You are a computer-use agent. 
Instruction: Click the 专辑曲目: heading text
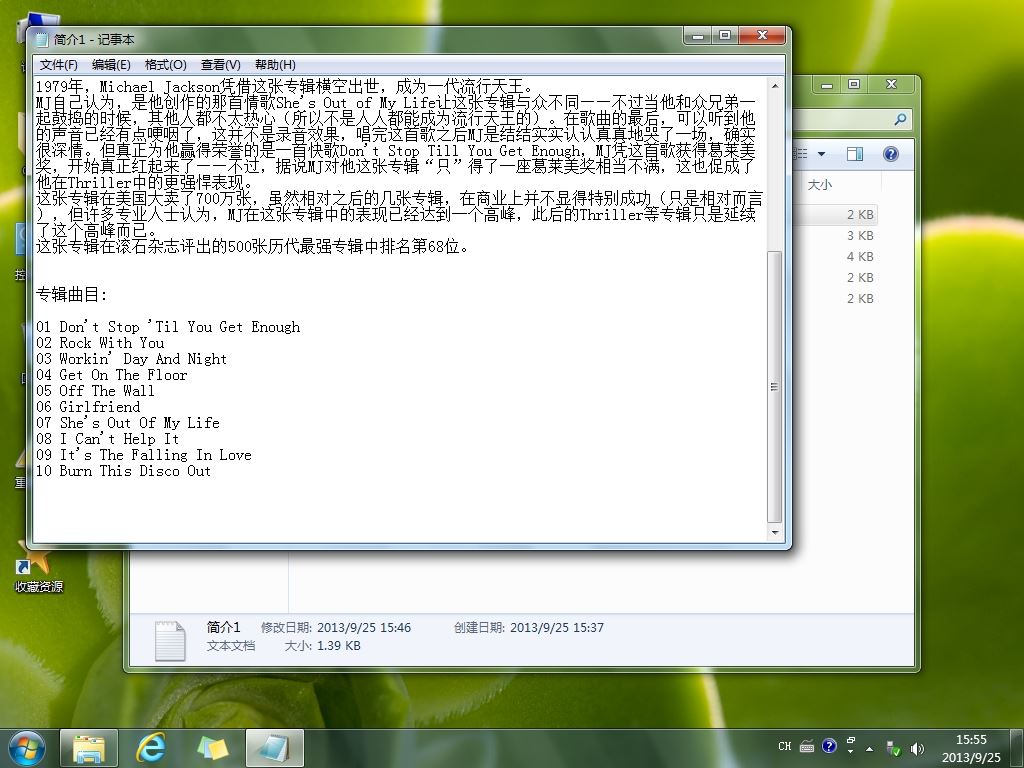pos(71,295)
